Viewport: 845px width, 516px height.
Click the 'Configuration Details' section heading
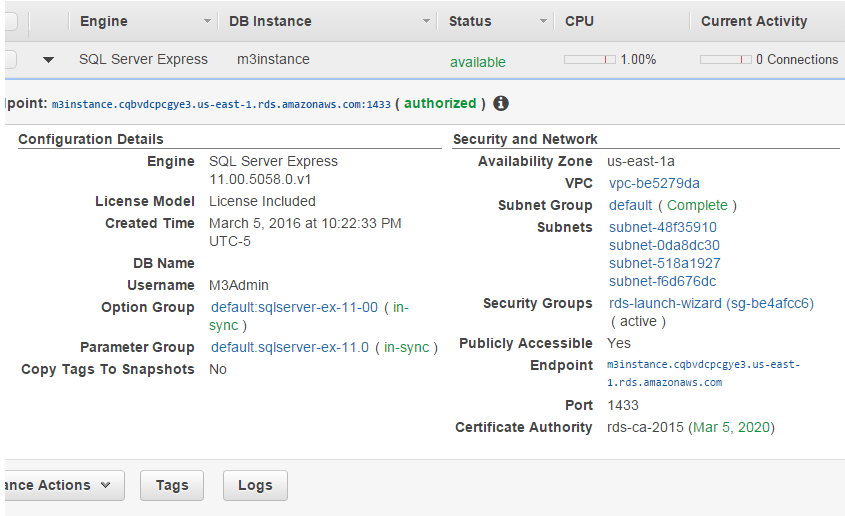pos(91,139)
